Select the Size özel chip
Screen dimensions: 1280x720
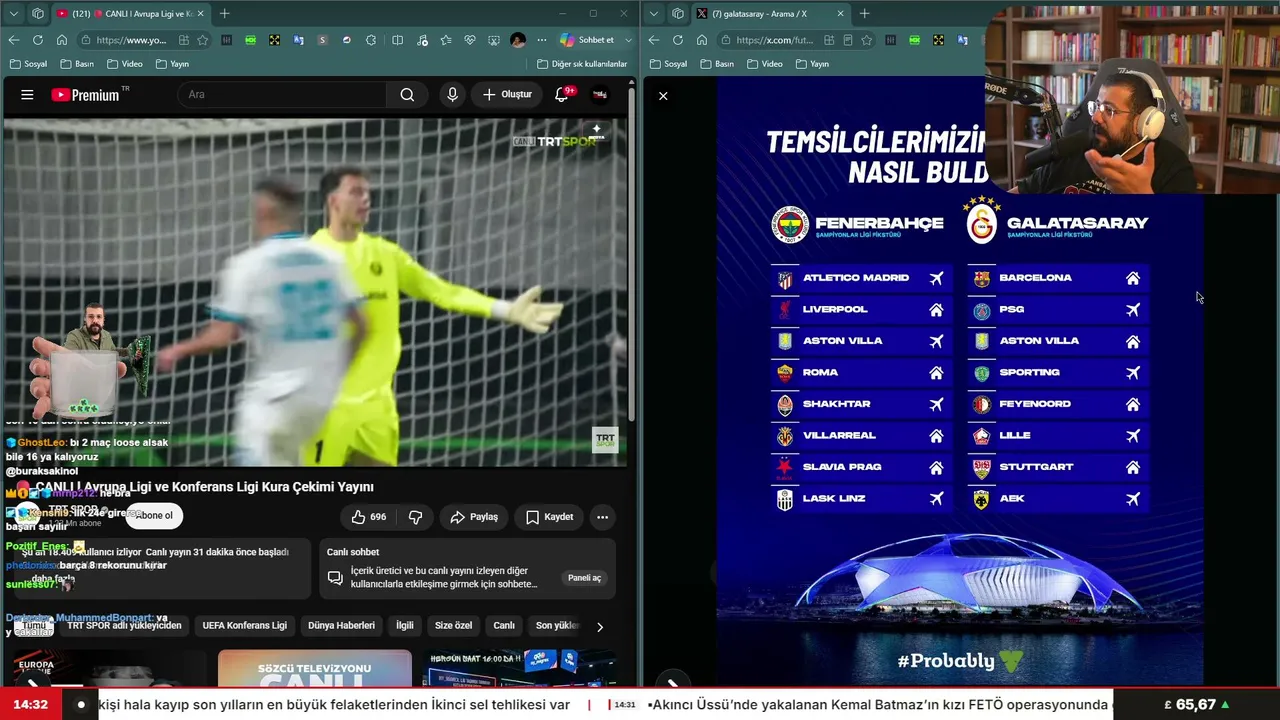(453, 626)
